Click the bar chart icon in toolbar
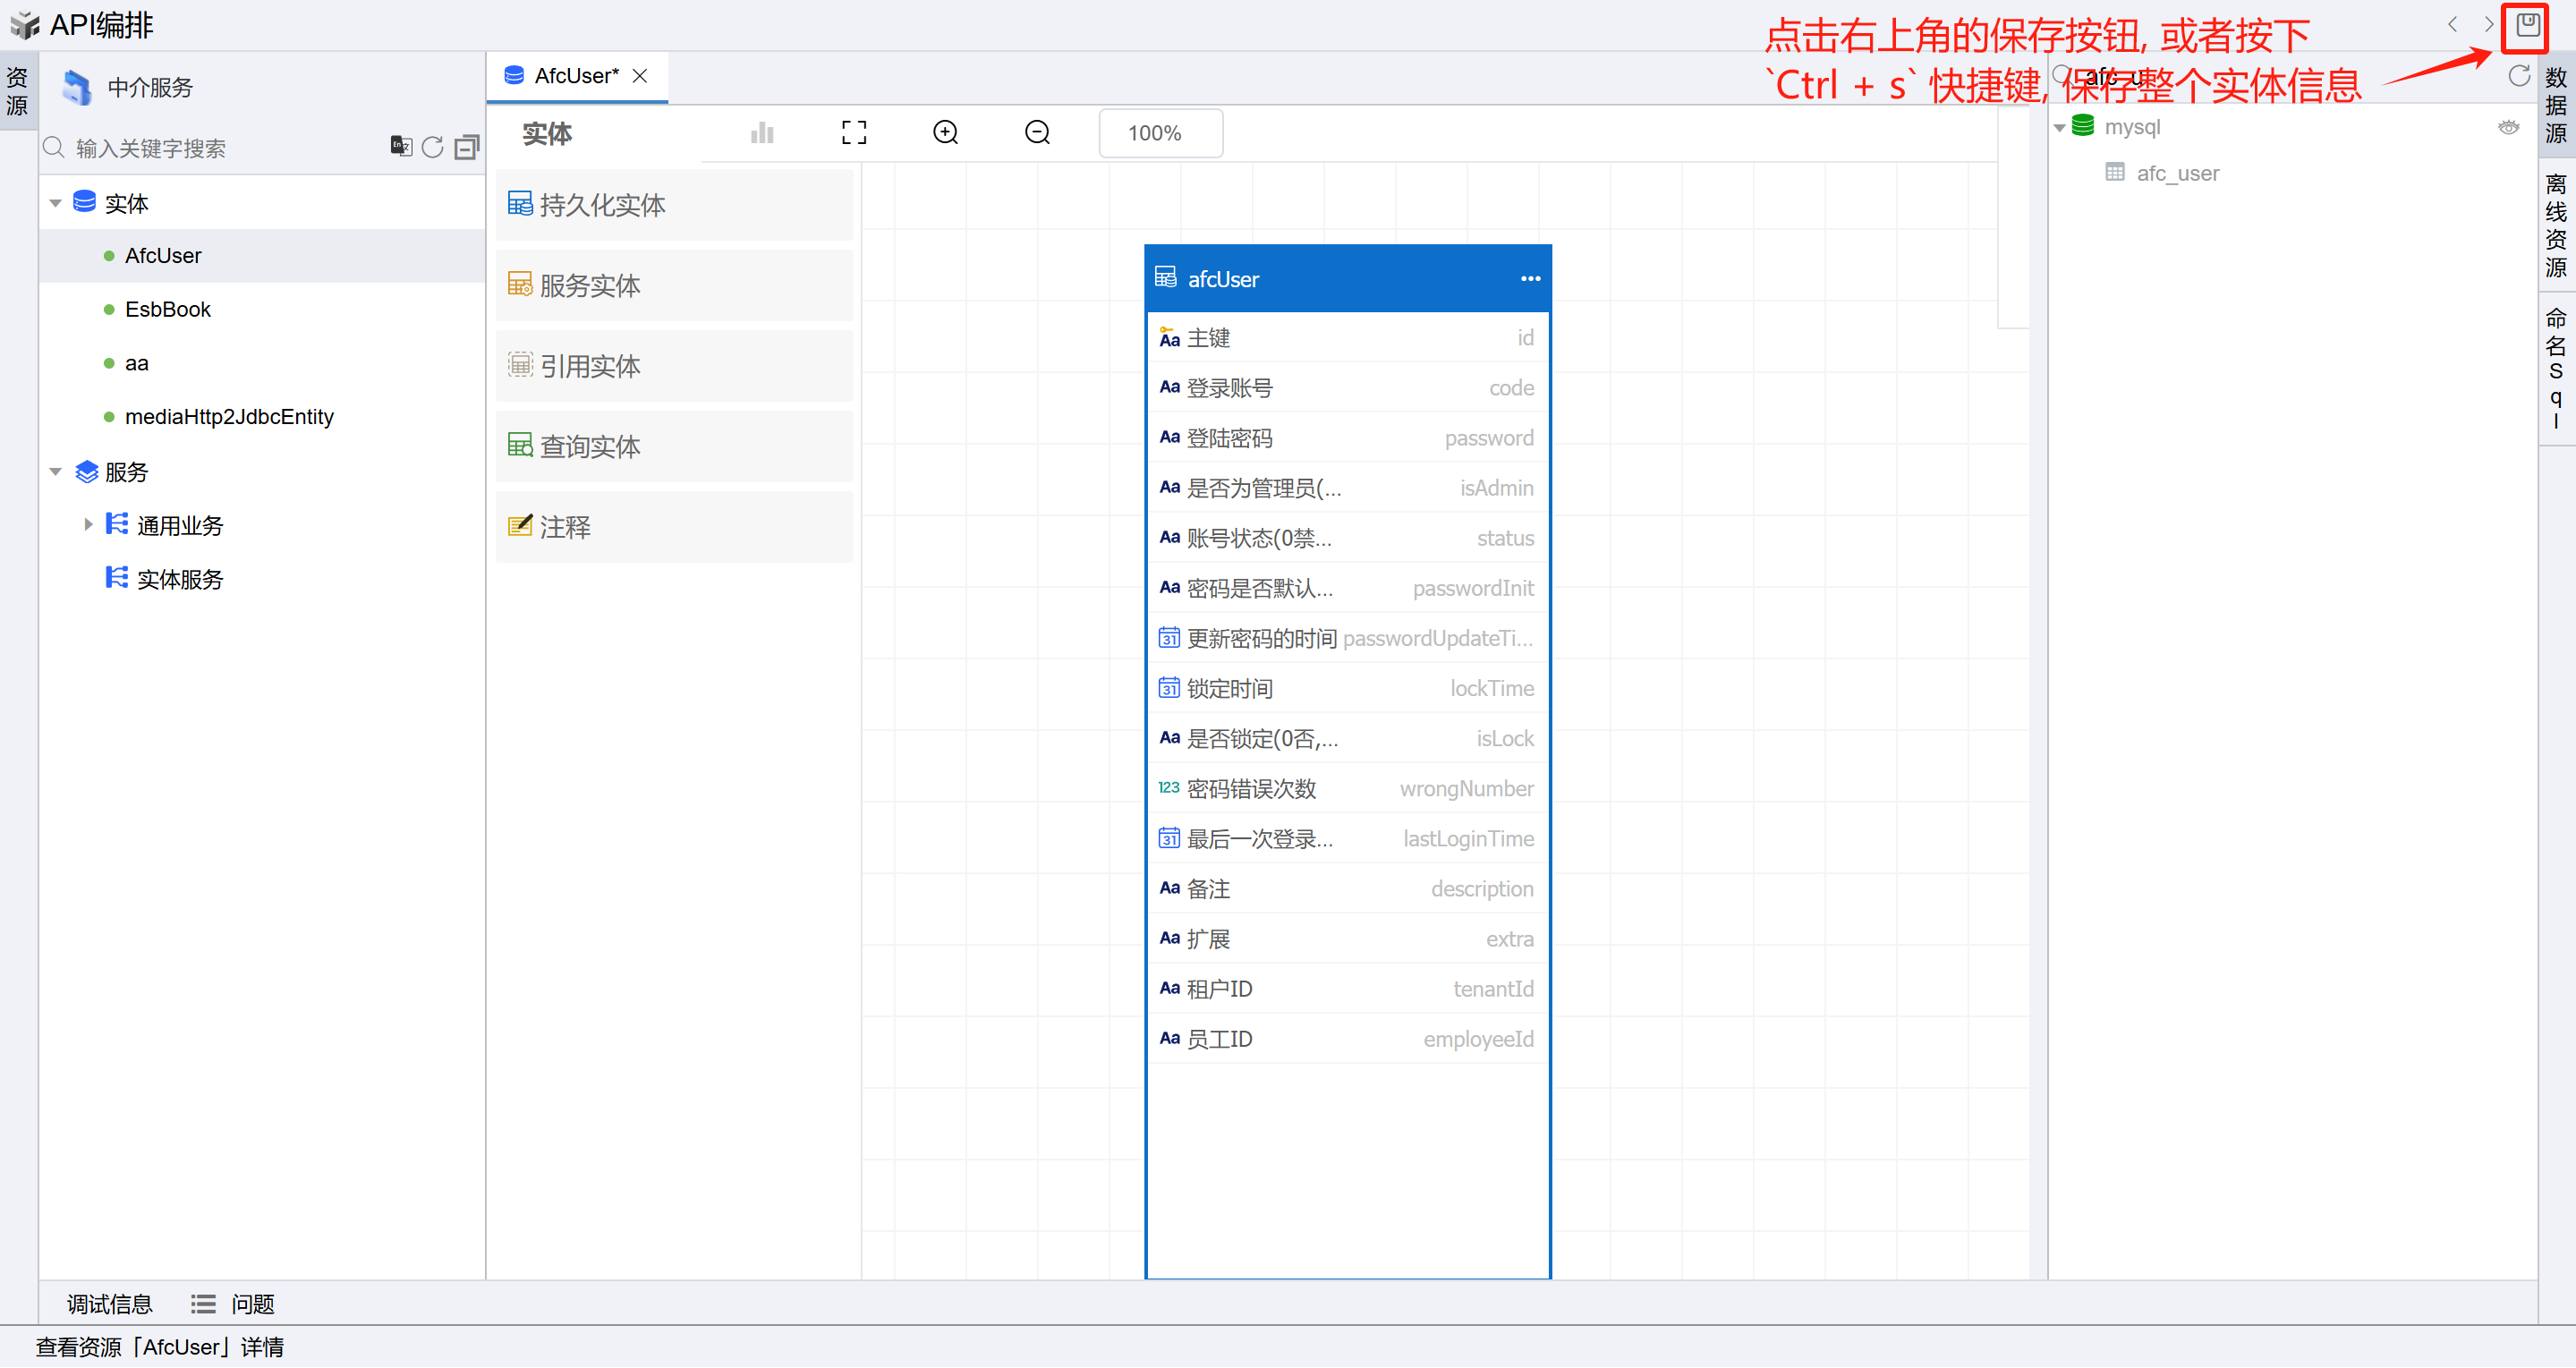 [762, 132]
